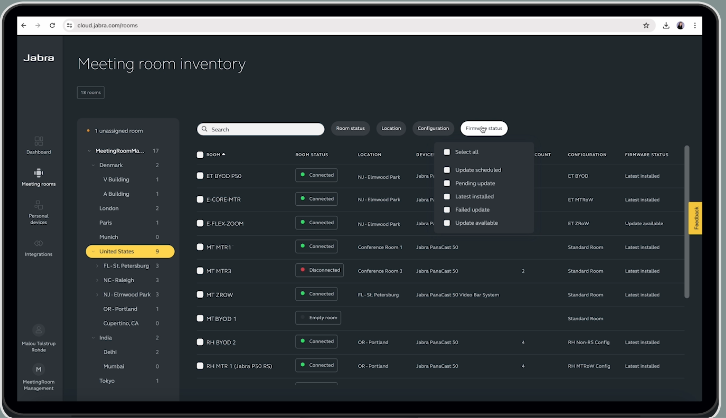Open the Configuration filter dropdown
This screenshot has height=418, width=726.
(433, 129)
